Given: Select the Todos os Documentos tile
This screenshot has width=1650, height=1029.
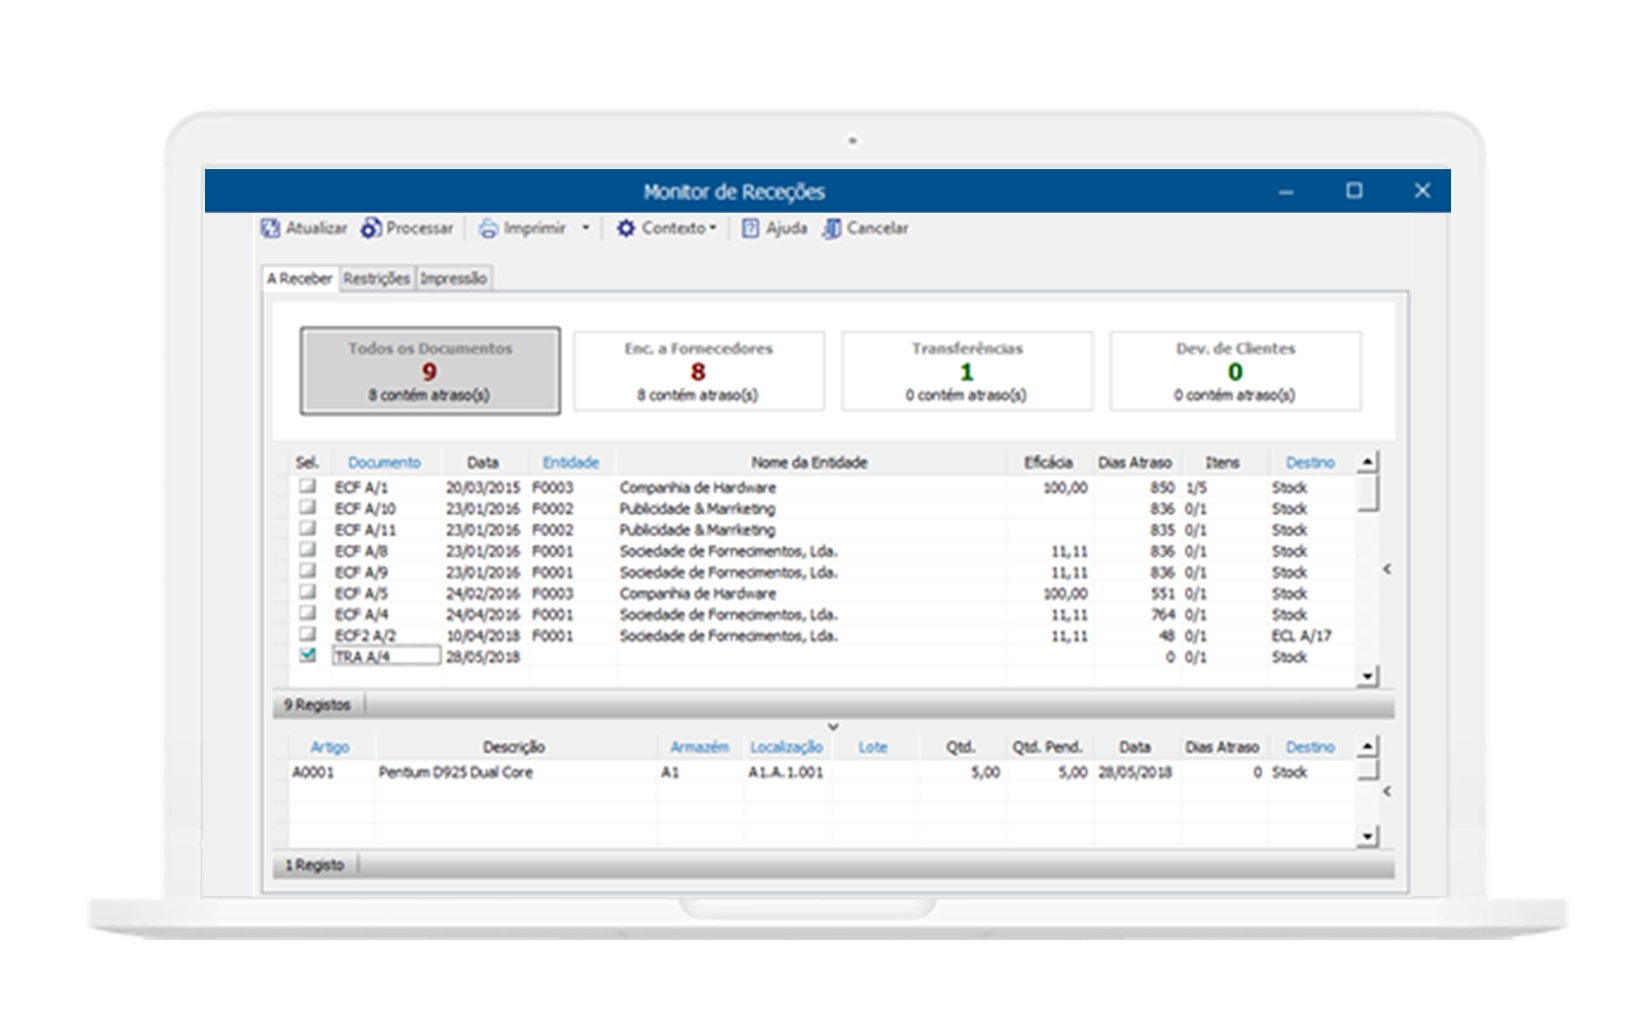Looking at the screenshot, I should (x=430, y=371).
